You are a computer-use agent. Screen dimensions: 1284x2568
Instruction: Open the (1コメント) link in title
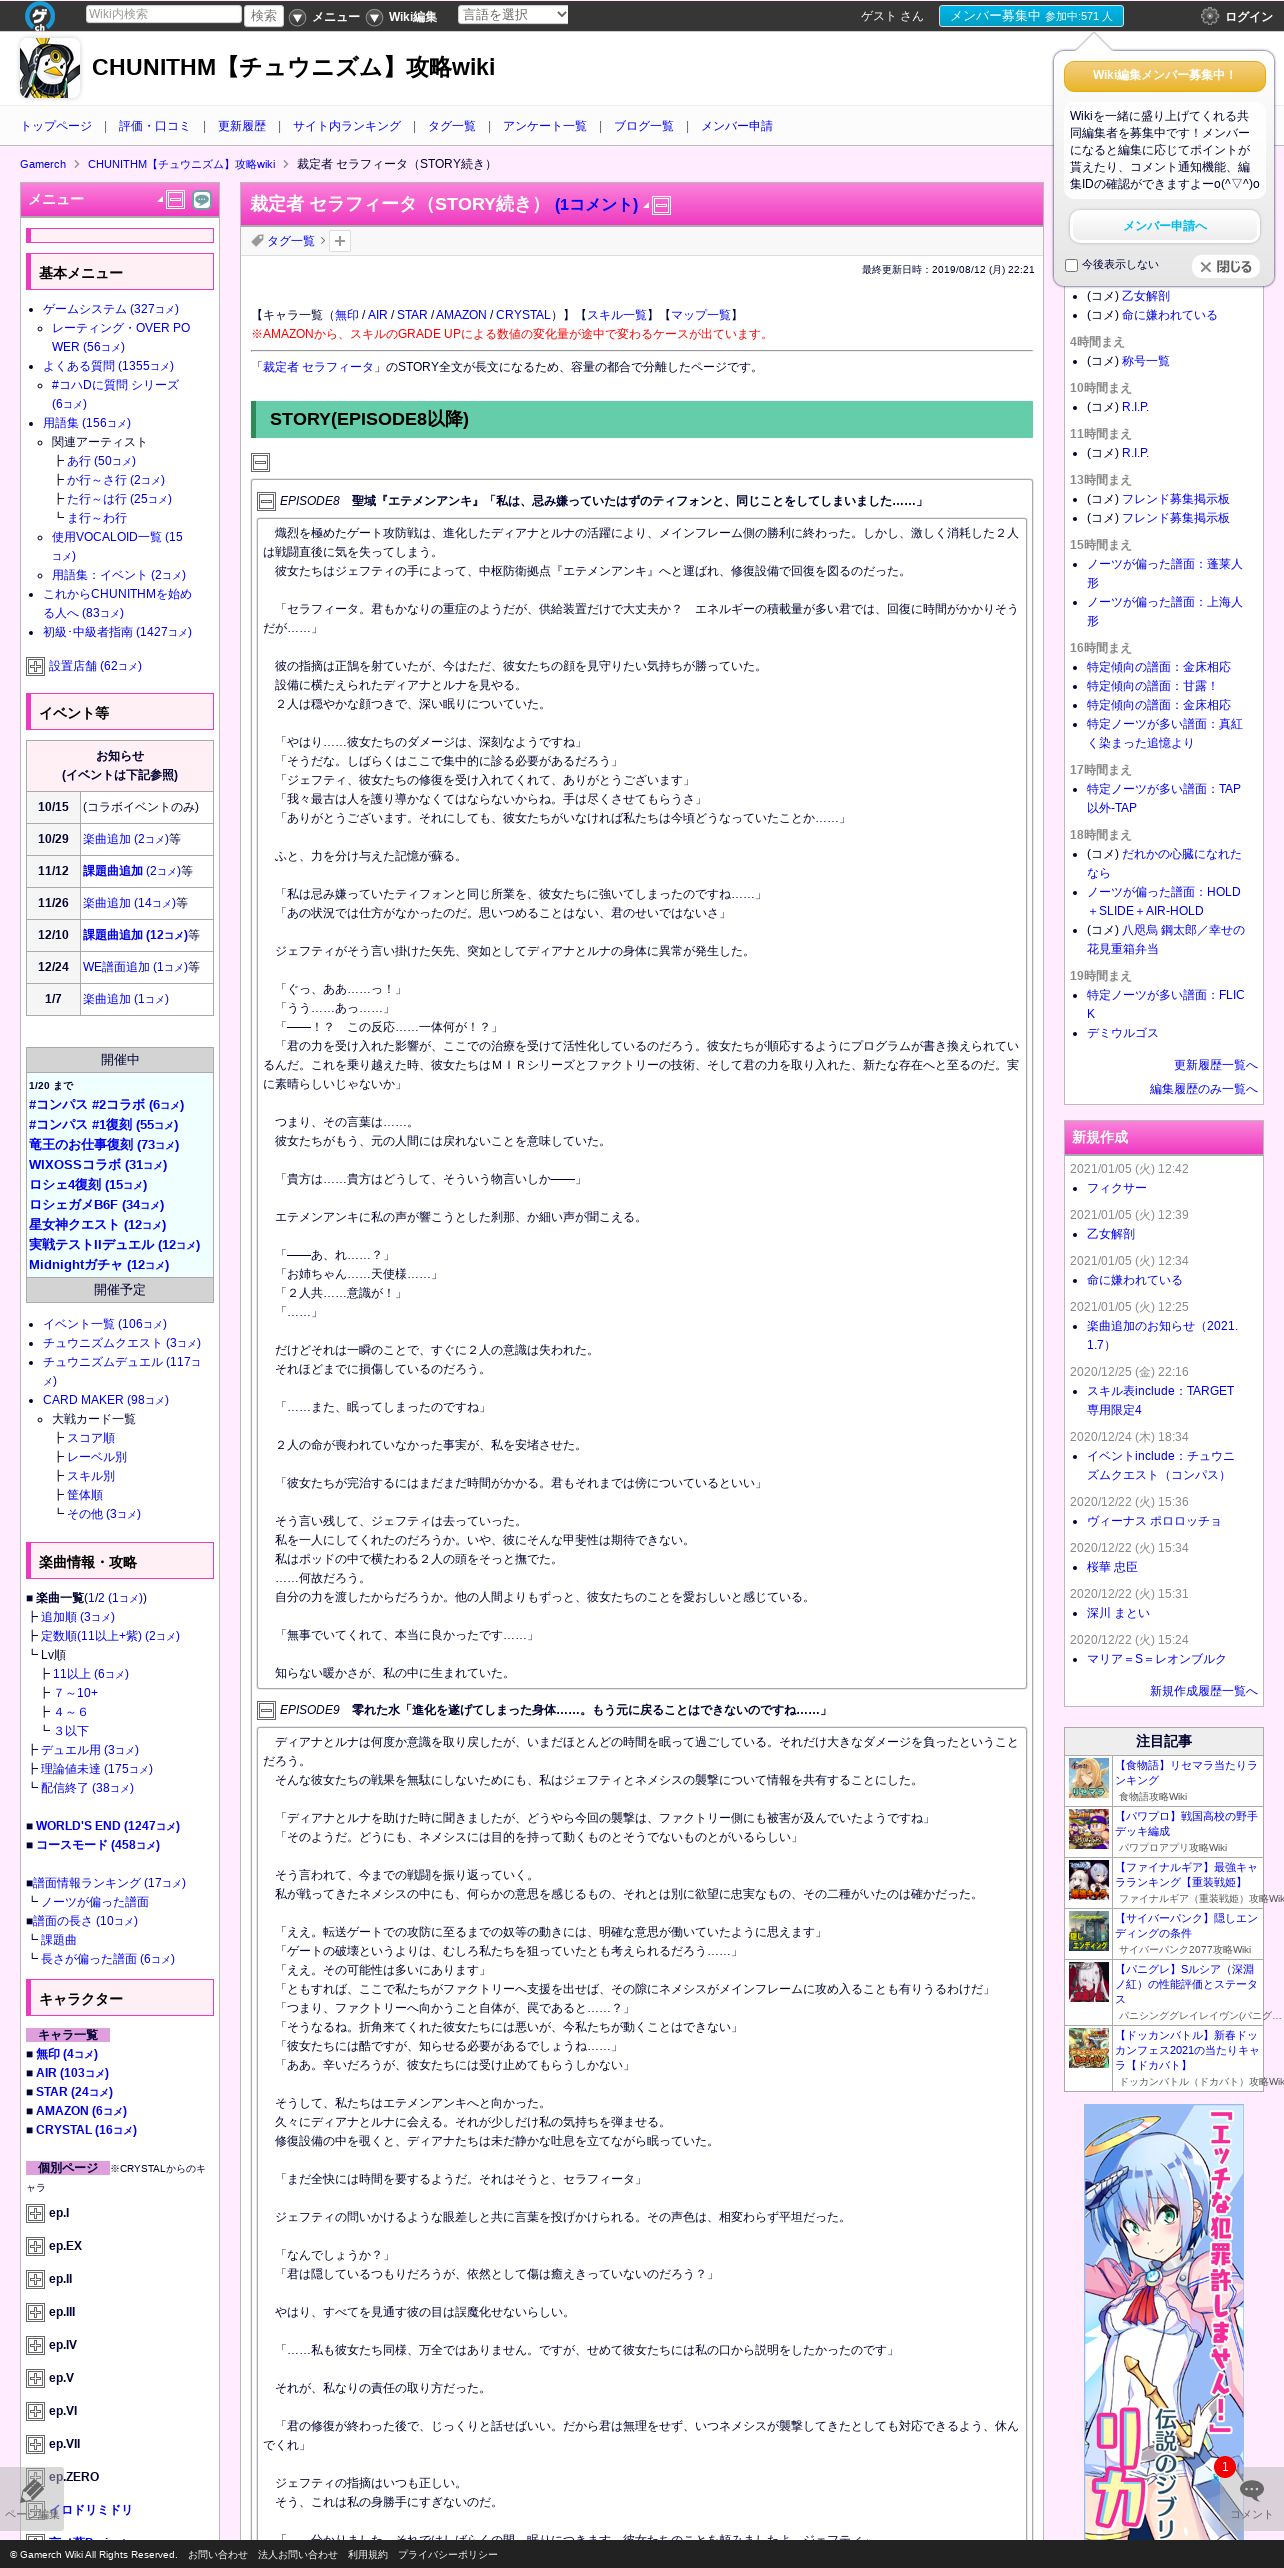coord(596,205)
